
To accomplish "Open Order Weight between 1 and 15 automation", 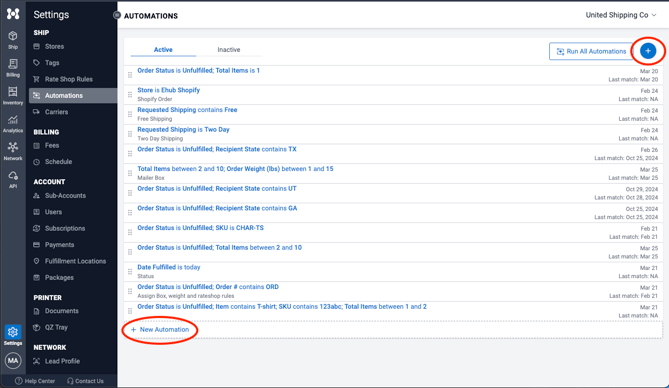I will pyautogui.click(x=236, y=169).
